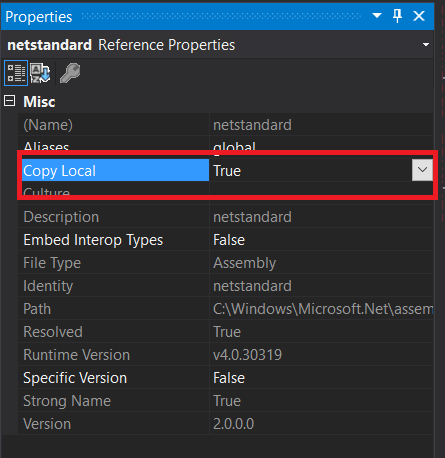Select the Path property label
Screen dimensions: 445x458
[37, 309]
